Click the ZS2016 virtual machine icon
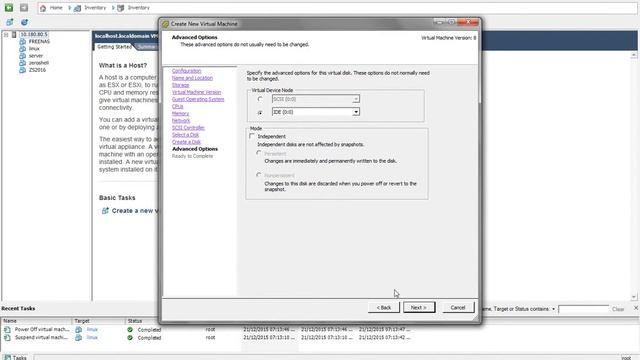The image size is (640, 360). point(22,70)
